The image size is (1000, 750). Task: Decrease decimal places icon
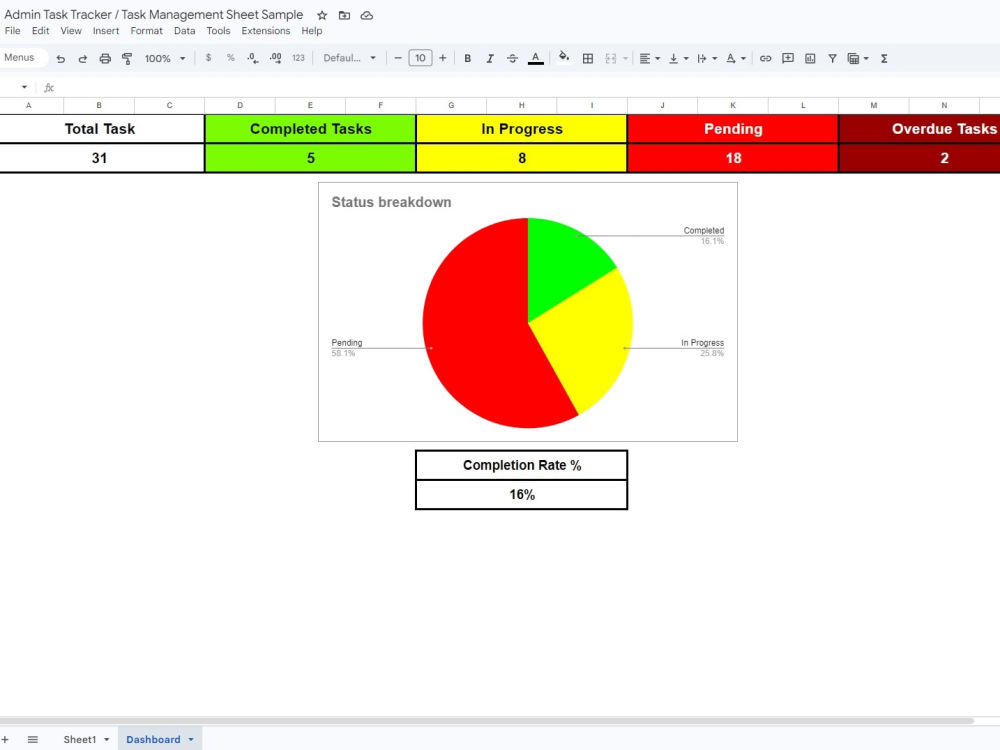tap(253, 58)
